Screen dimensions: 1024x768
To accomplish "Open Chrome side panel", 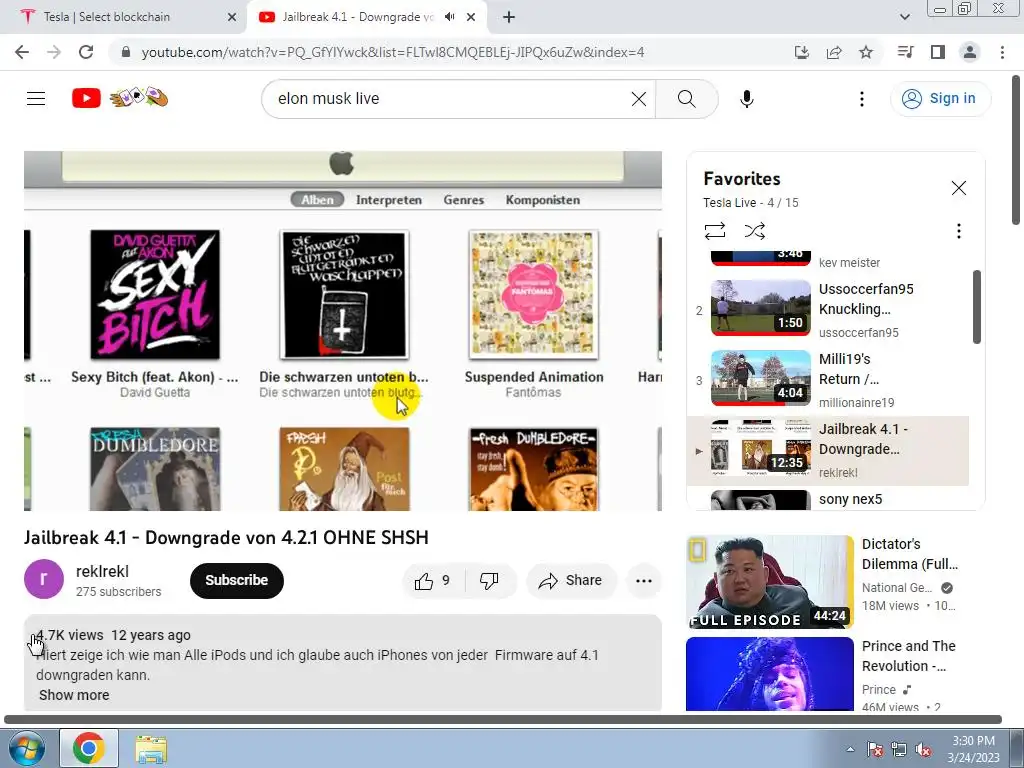I will [937, 52].
